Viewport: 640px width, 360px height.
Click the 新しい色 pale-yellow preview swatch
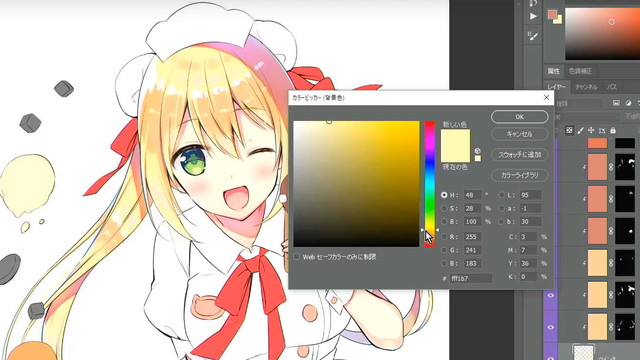tap(456, 138)
